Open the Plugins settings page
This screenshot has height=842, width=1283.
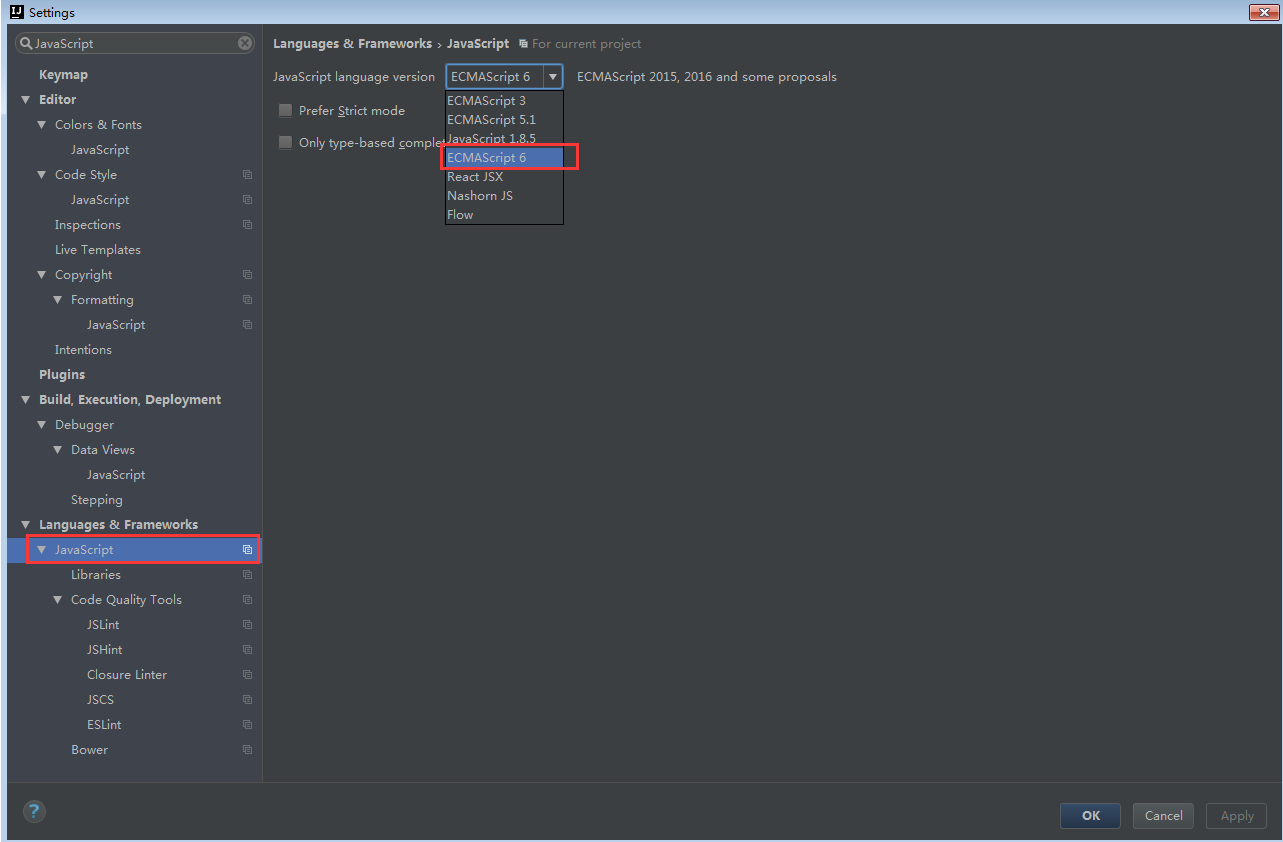(62, 375)
